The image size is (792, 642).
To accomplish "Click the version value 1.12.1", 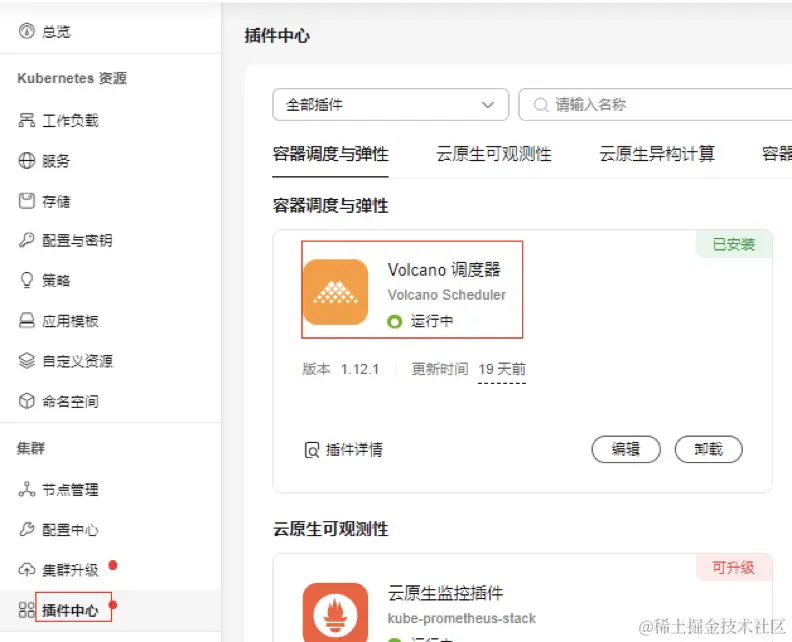I will click(x=360, y=369).
